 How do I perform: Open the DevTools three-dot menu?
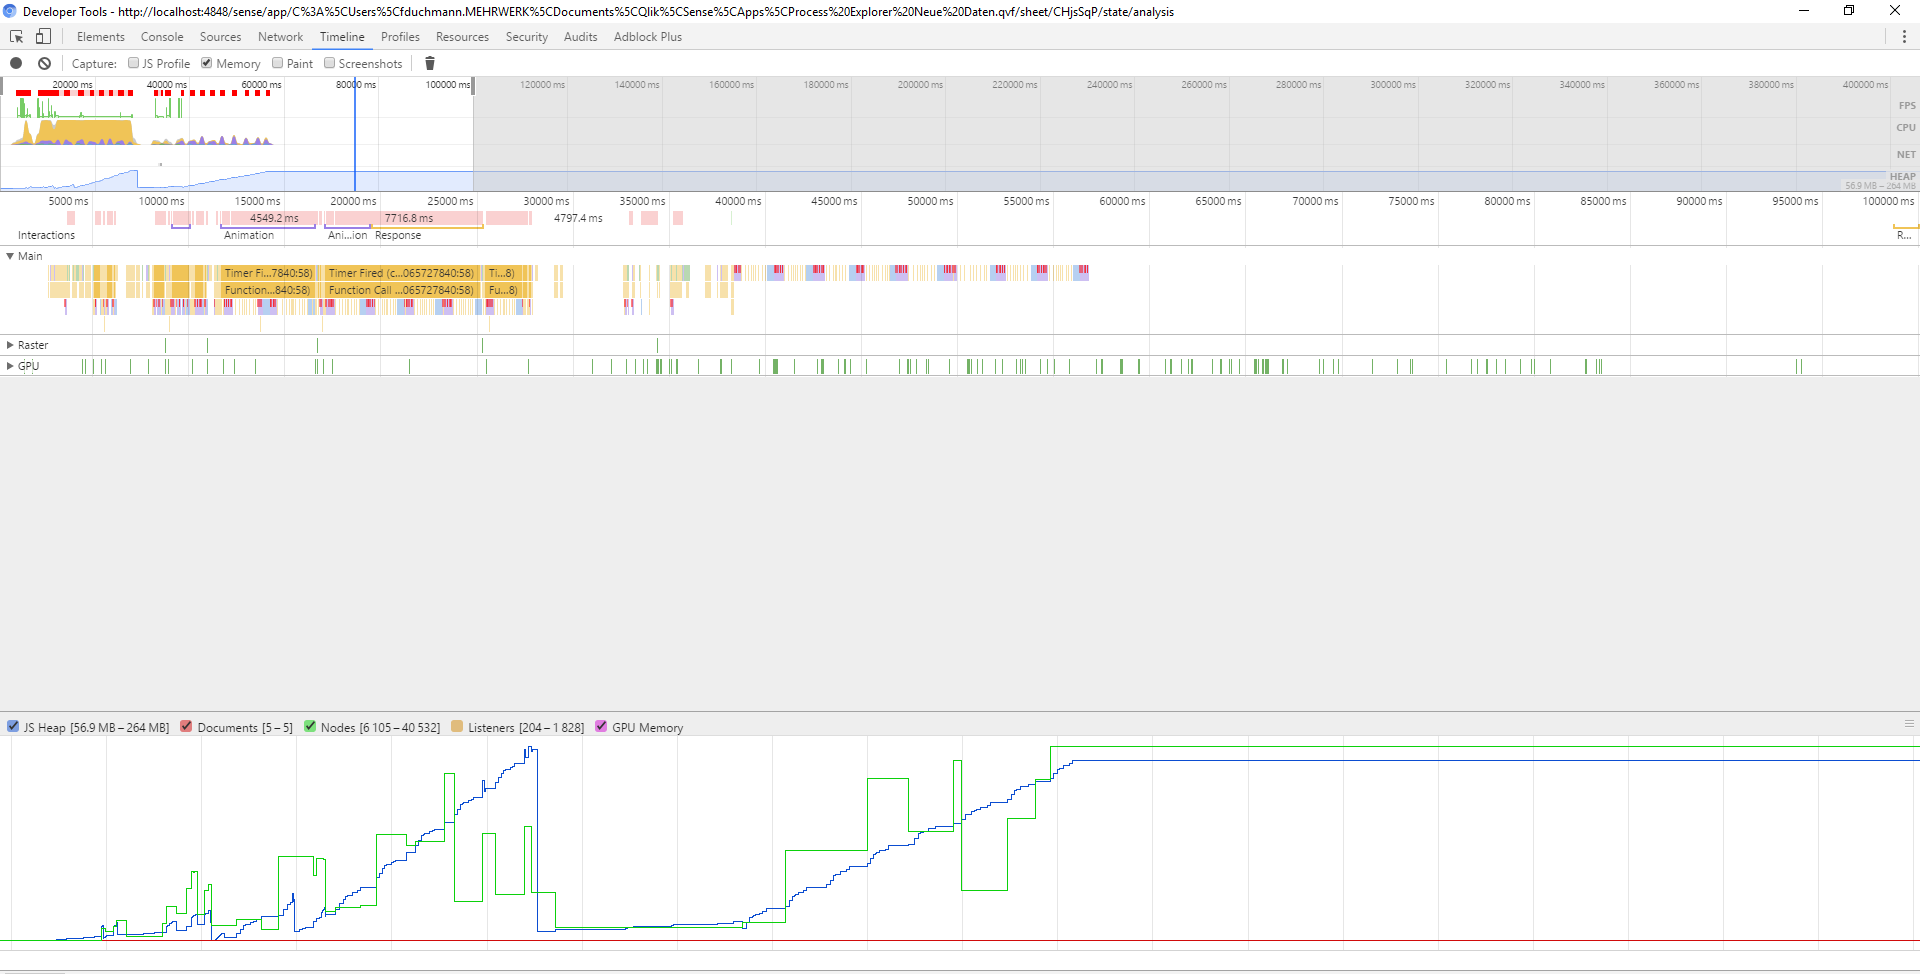(x=1904, y=37)
